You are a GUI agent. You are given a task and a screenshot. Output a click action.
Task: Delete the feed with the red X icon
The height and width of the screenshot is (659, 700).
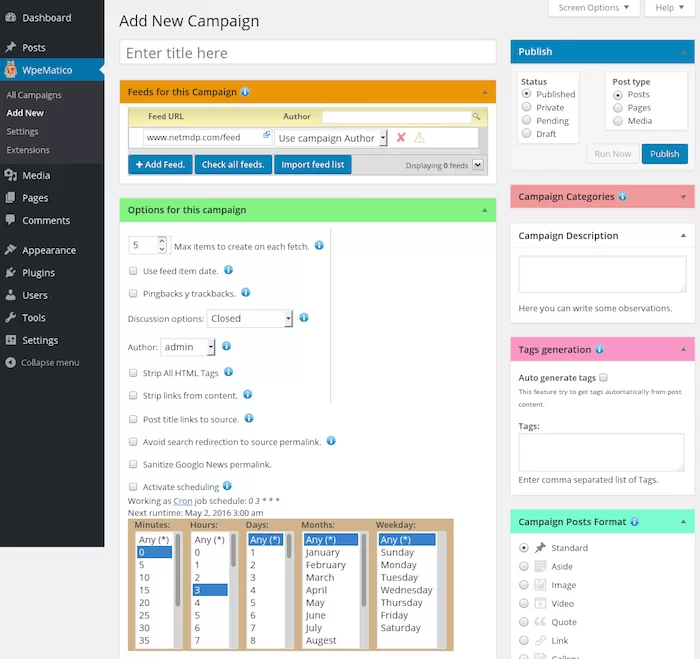tap(401, 138)
